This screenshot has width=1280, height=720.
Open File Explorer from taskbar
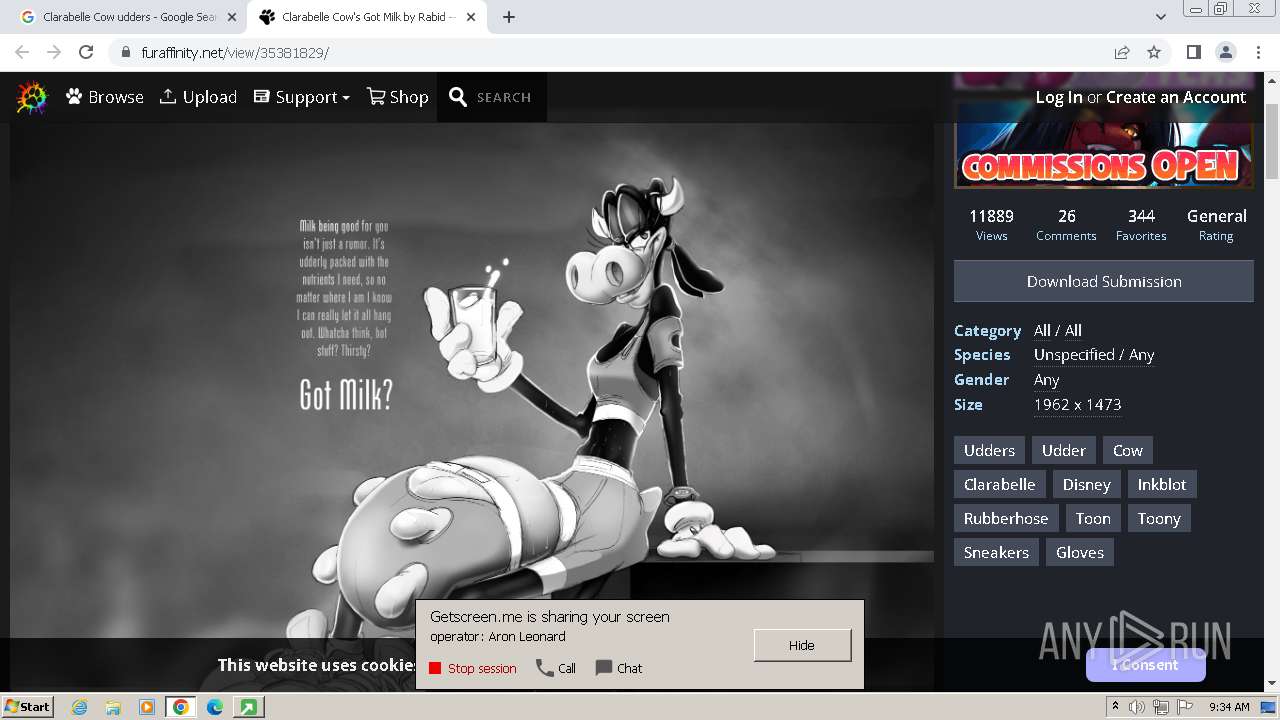113,707
